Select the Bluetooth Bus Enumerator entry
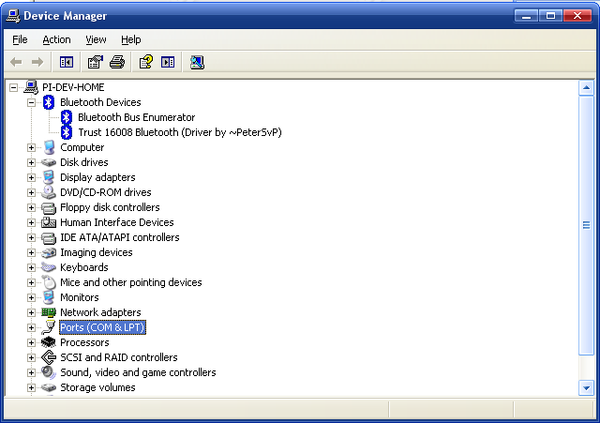The width and height of the screenshot is (600, 423). 137,117
